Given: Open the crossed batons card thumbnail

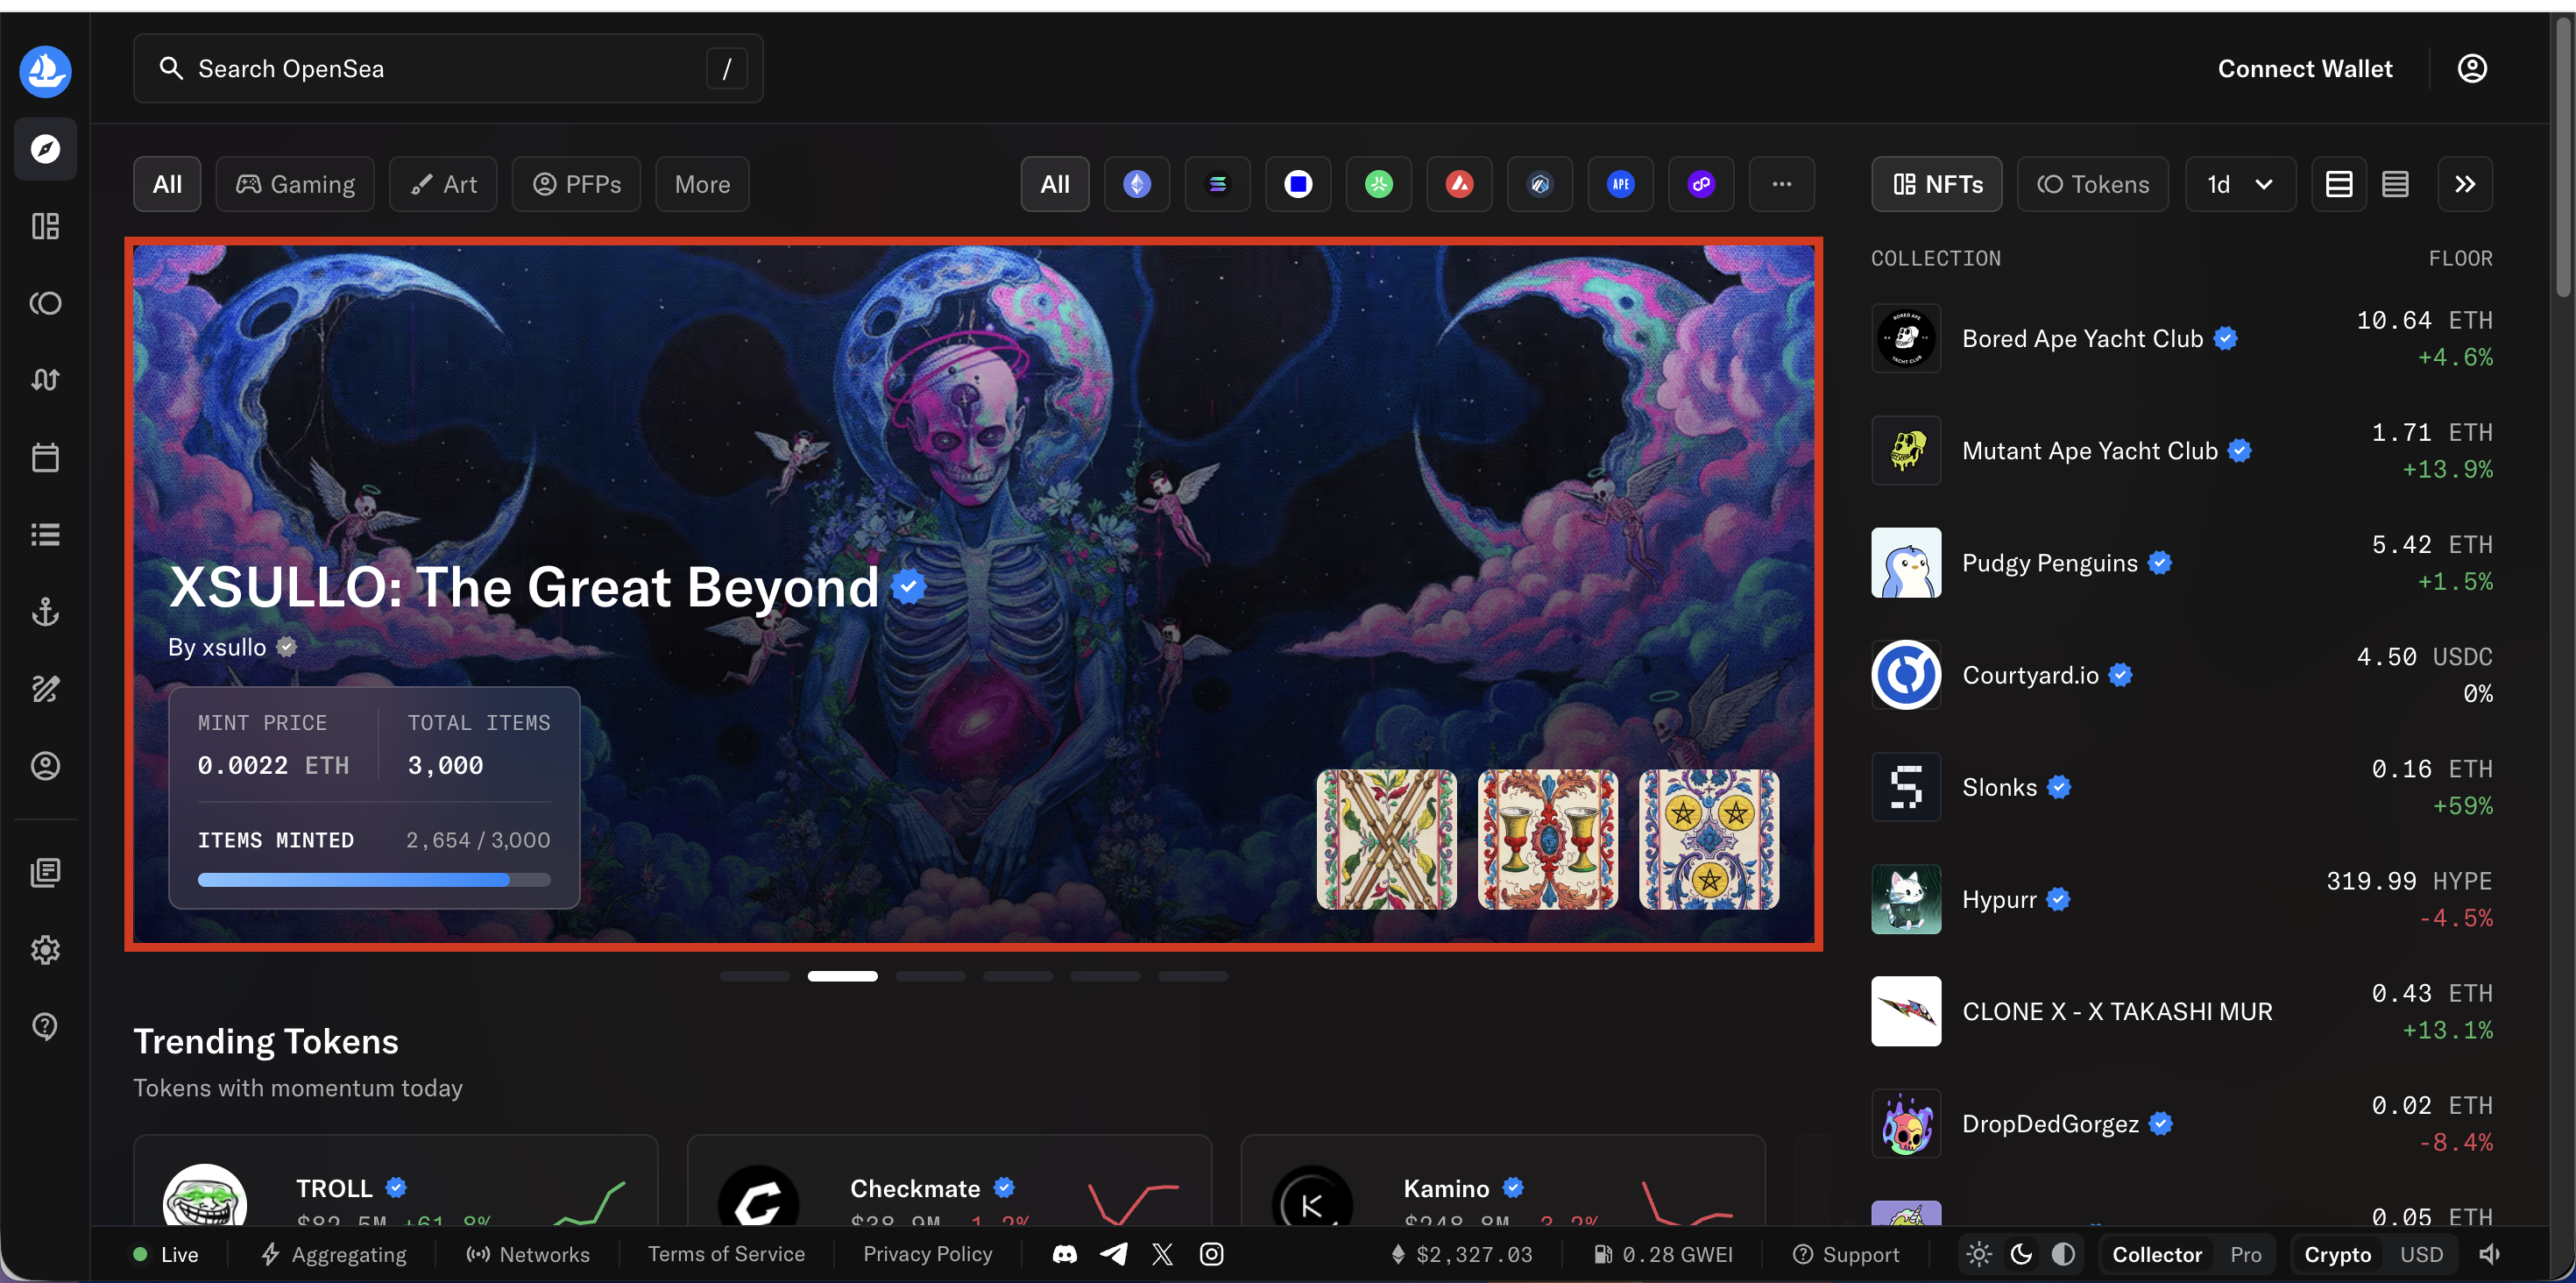Looking at the screenshot, I should click(x=1386, y=839).
